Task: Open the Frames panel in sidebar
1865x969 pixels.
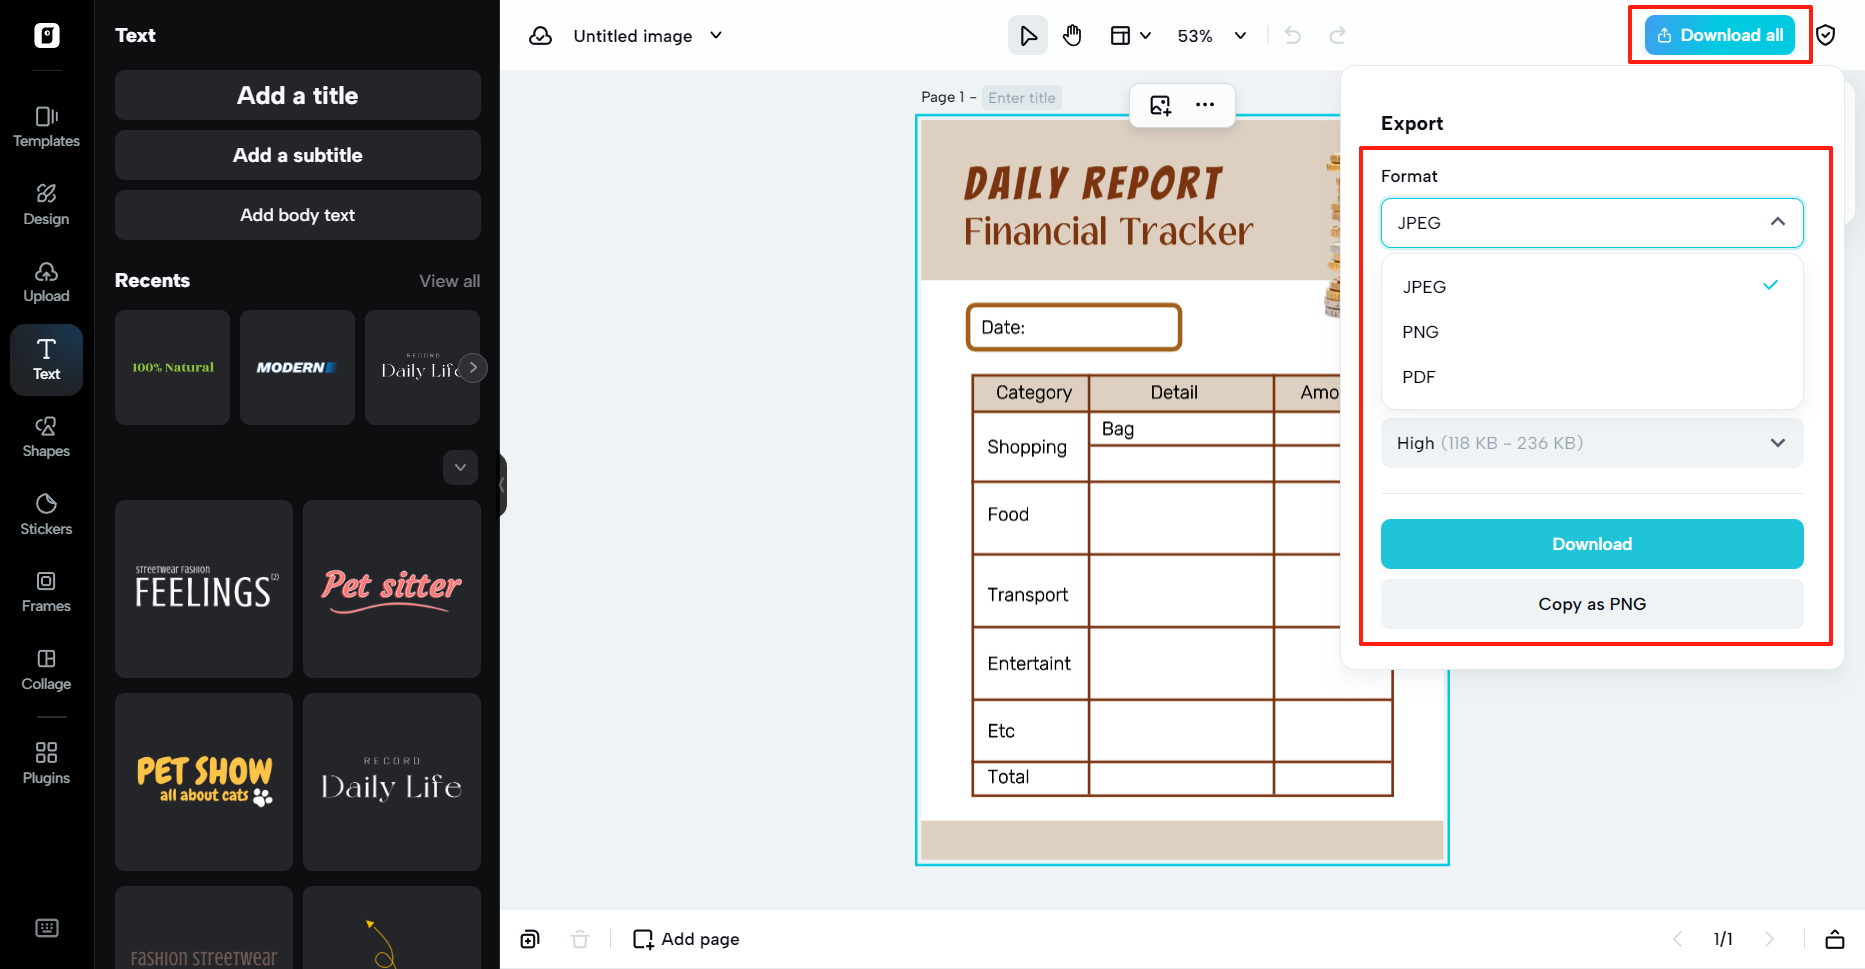Action: pos(46,590)
